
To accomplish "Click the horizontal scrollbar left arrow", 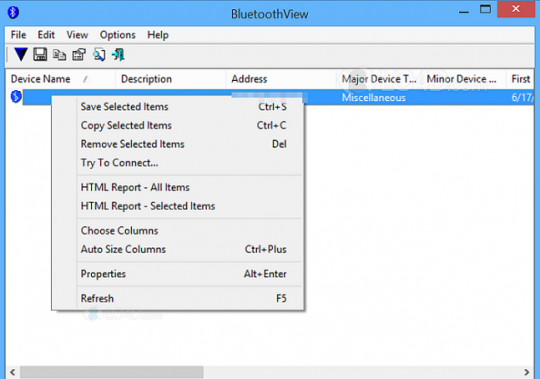I will click(x=13, y=372).
